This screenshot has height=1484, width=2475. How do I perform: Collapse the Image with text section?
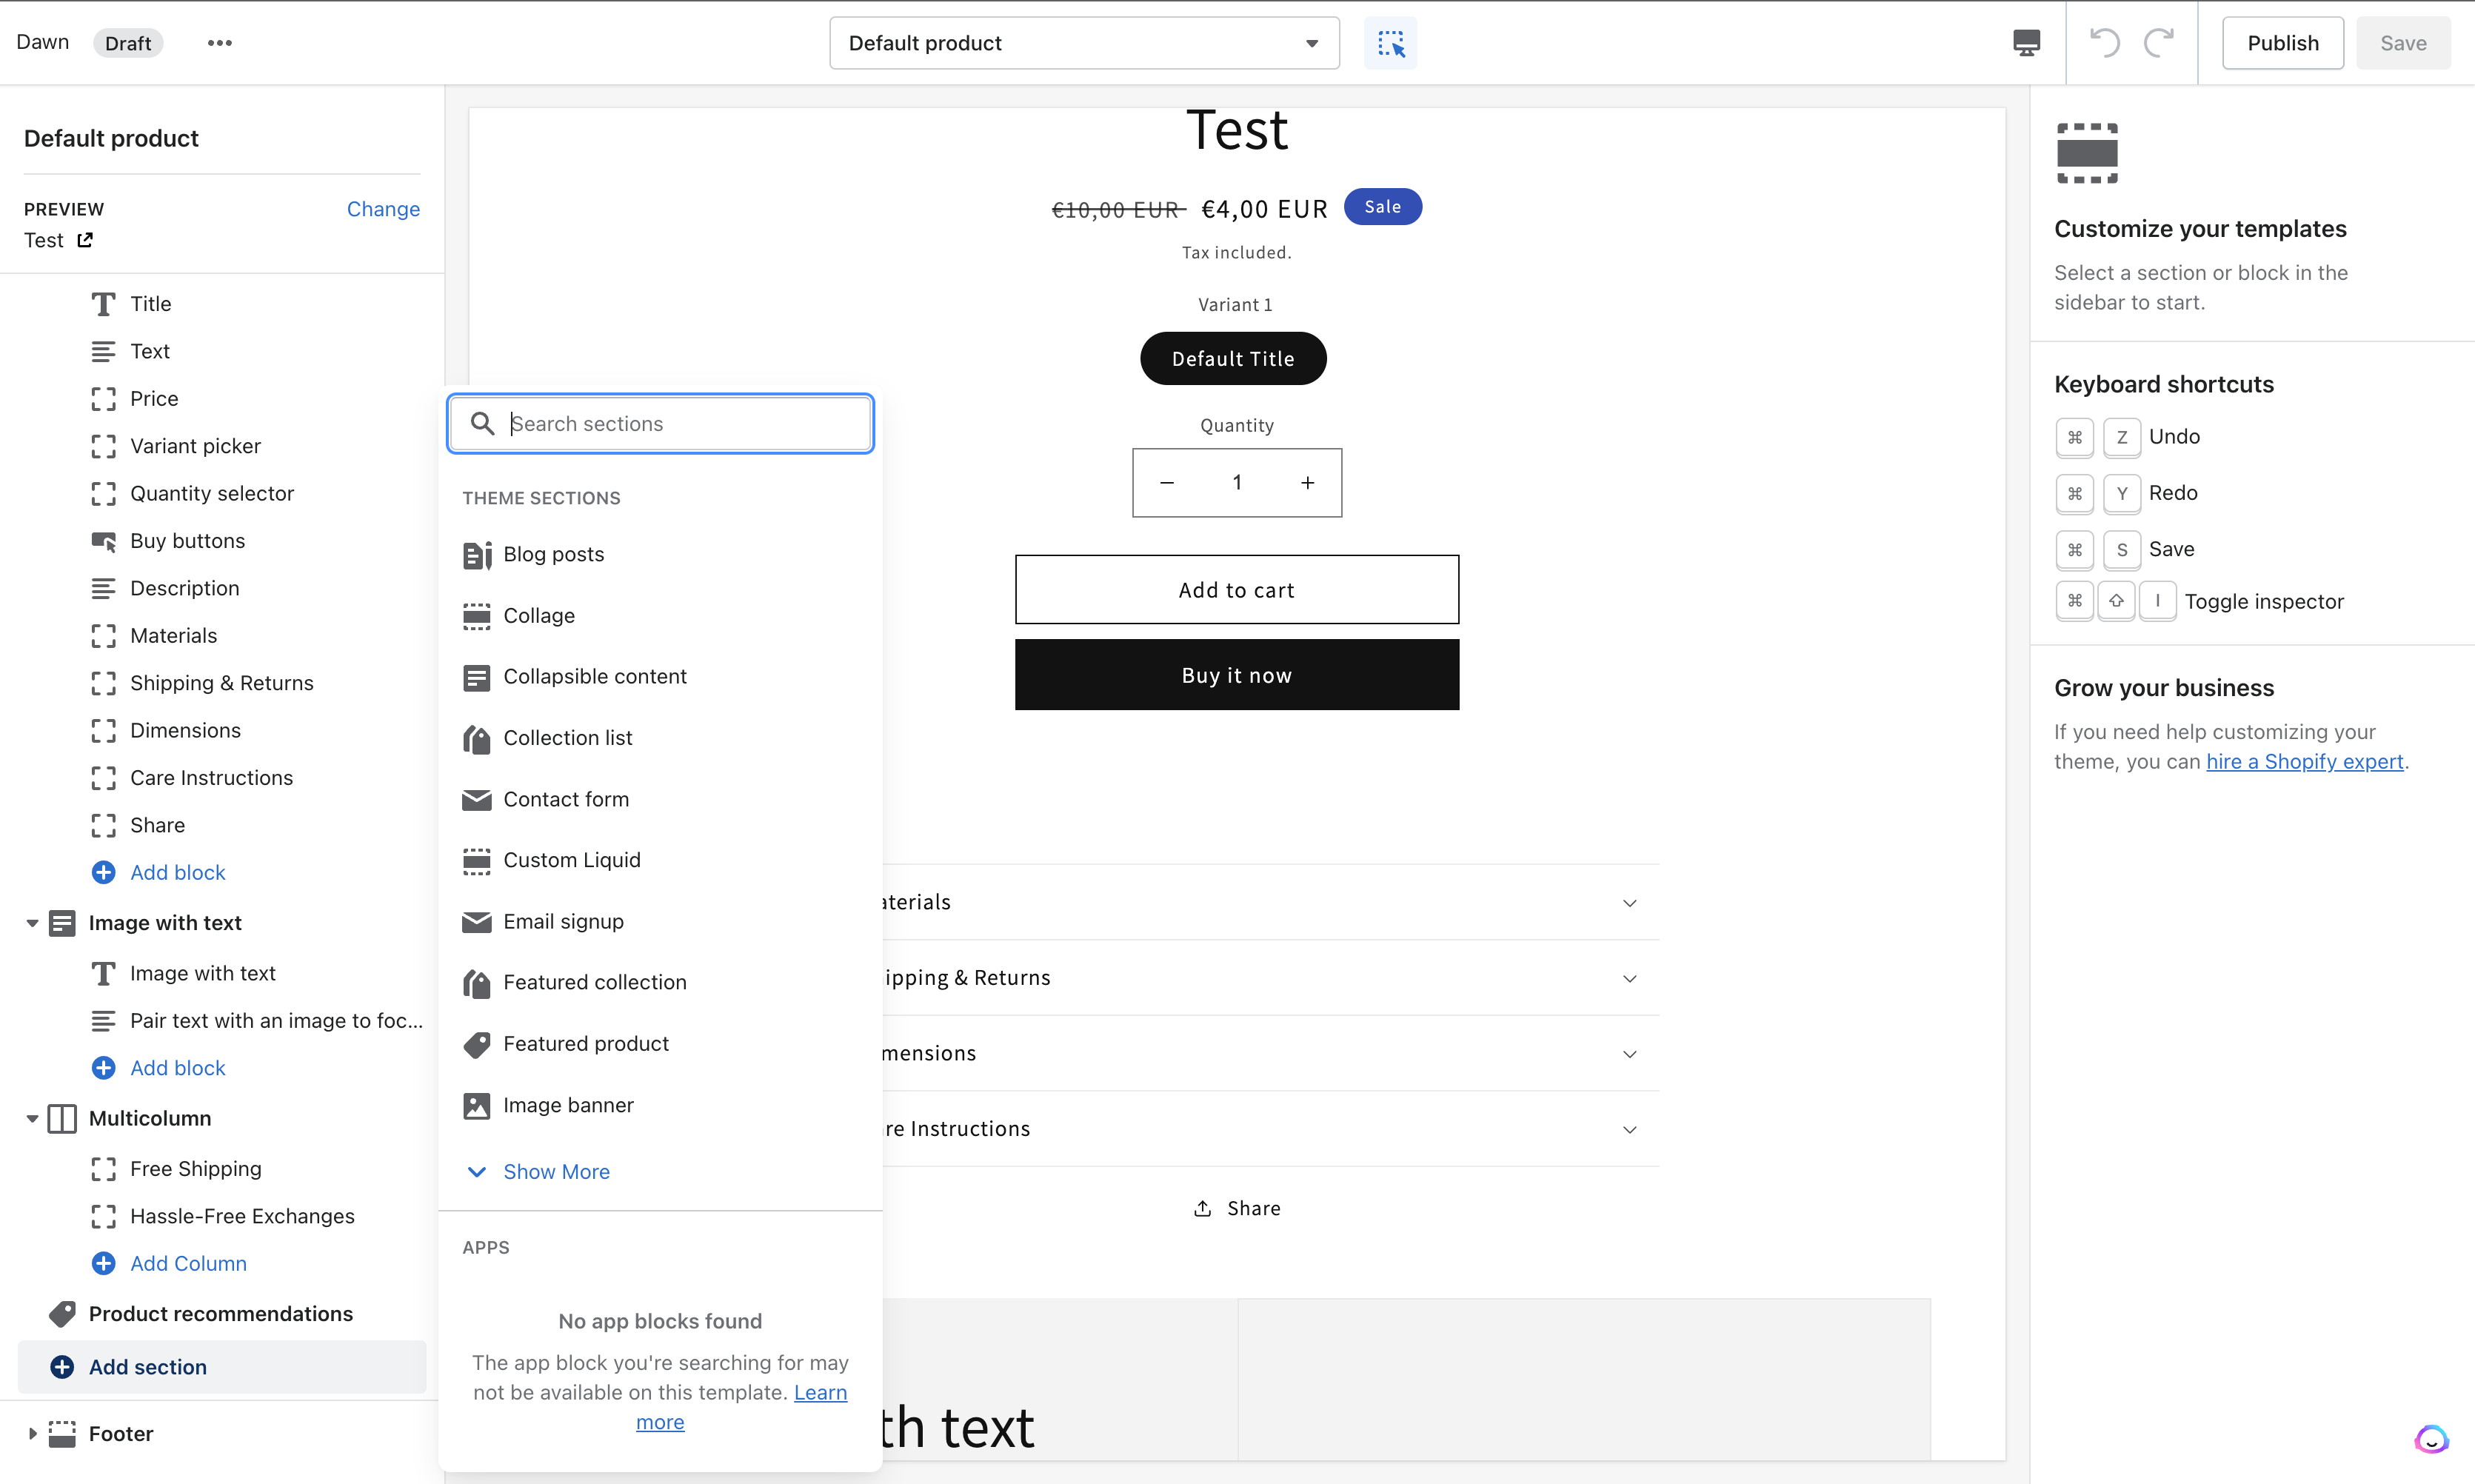[x=31, y=923]
